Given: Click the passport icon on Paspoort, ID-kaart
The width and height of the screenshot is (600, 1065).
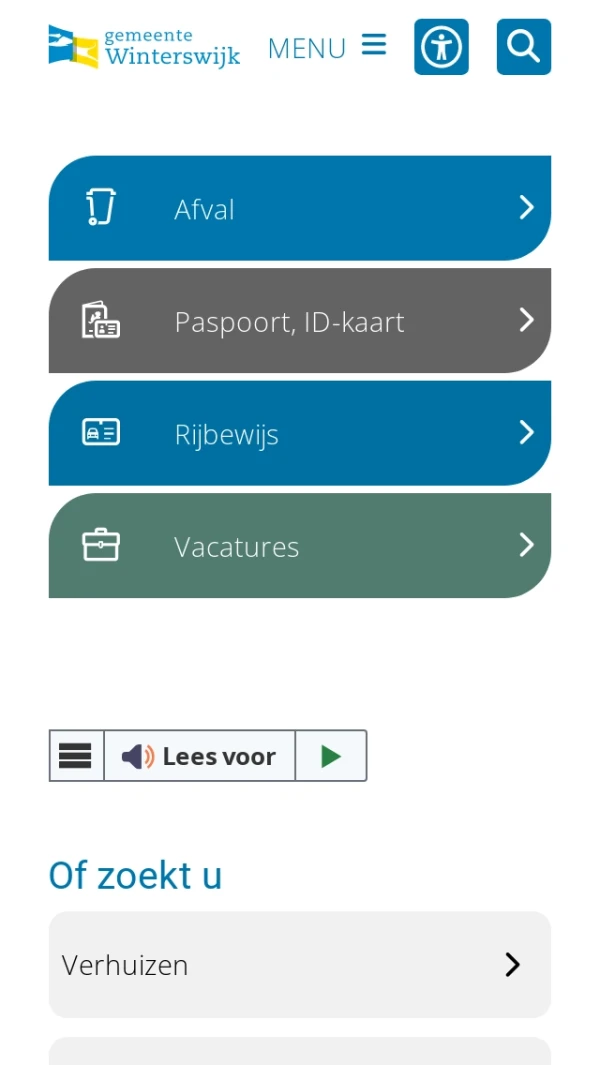Looking at the screenshot, I should 100,320.
